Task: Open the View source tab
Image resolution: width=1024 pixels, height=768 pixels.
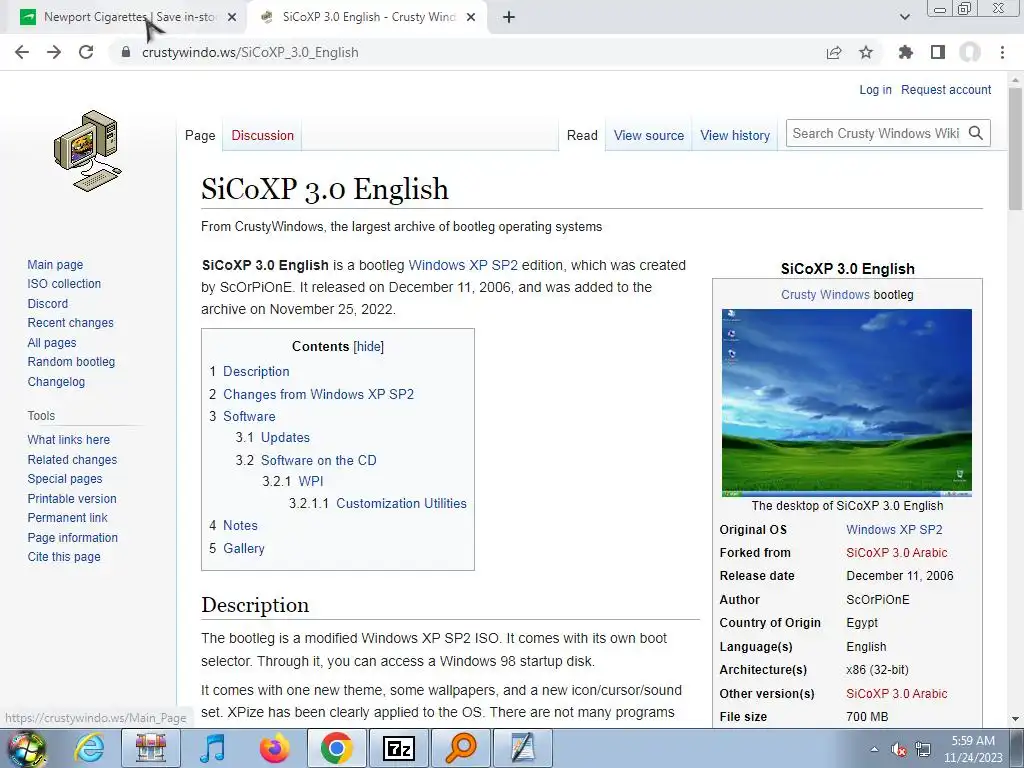Action: click(648, 135)
